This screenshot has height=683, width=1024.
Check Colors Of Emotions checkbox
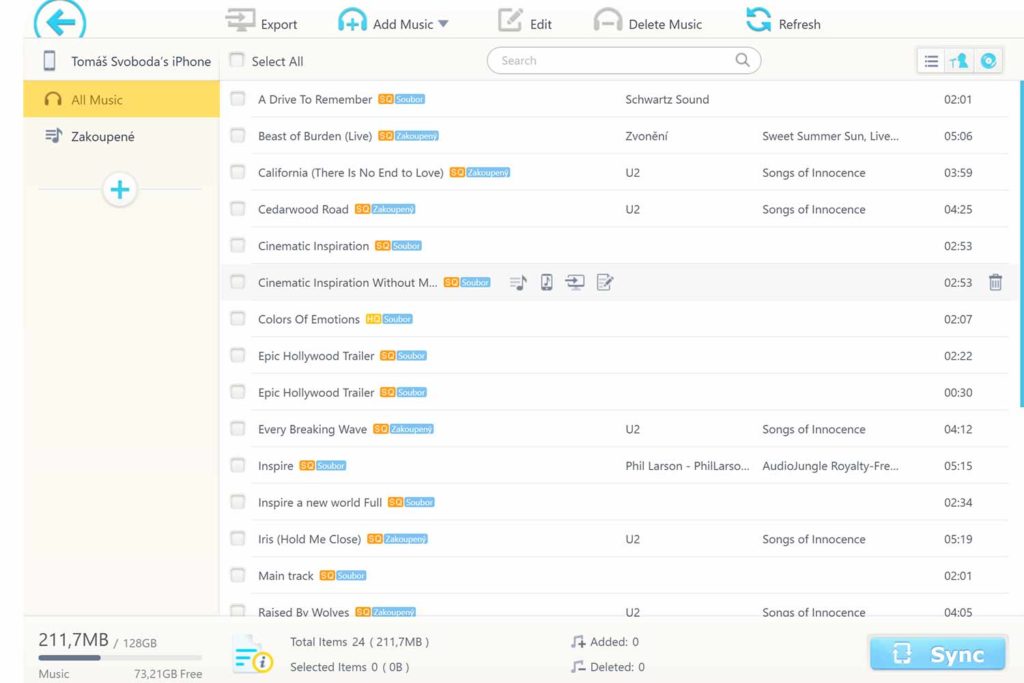238,319
